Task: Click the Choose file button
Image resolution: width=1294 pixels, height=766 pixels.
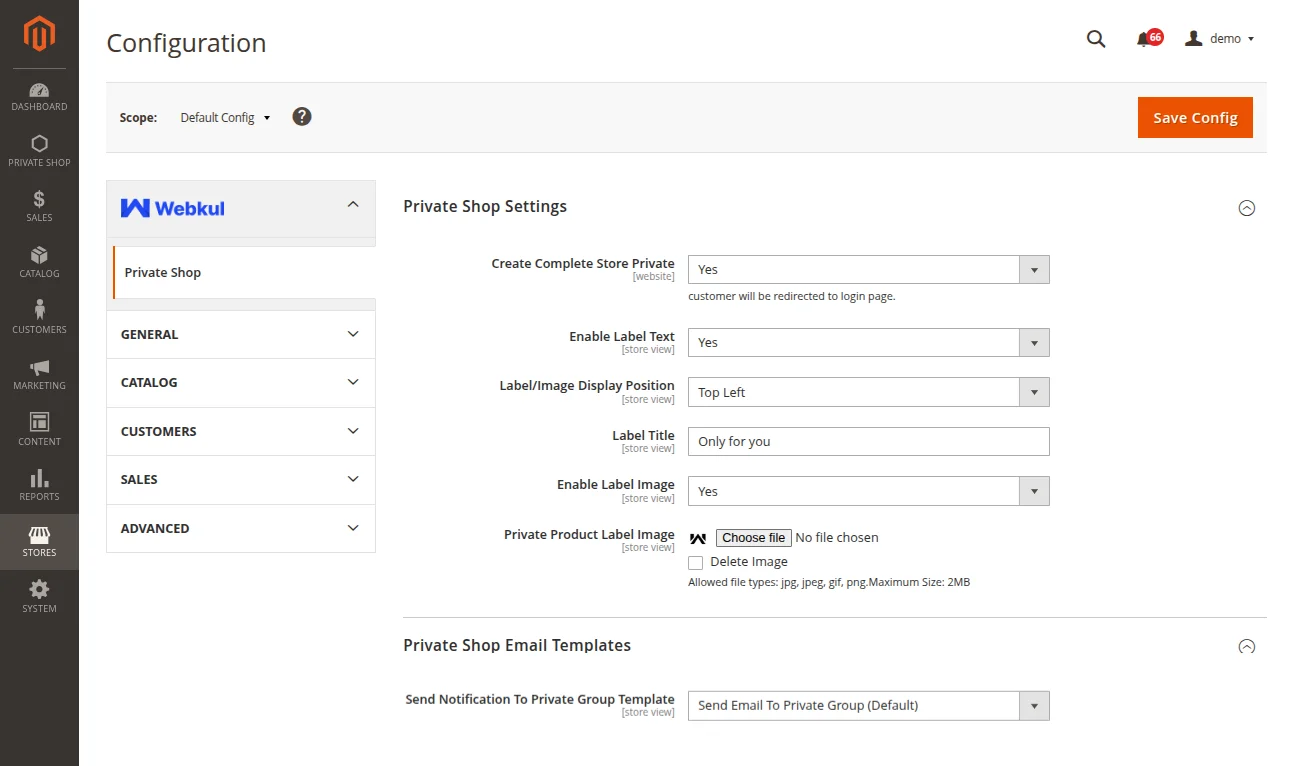Action: pyautogui.click(x=754, y=538)
